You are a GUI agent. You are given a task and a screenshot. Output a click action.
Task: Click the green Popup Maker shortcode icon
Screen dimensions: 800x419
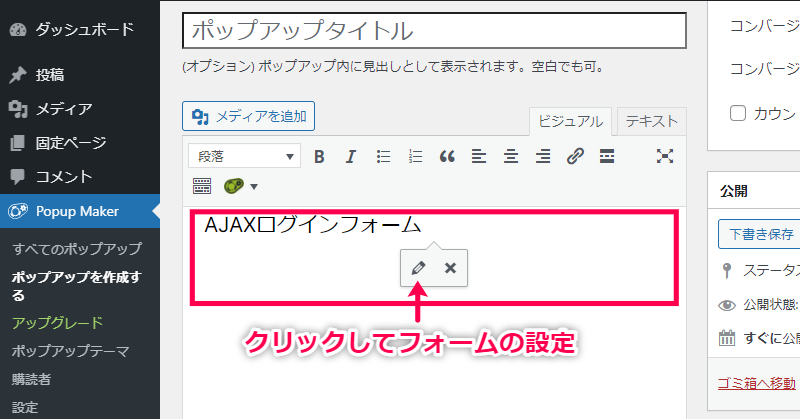[x=234, y=186]
